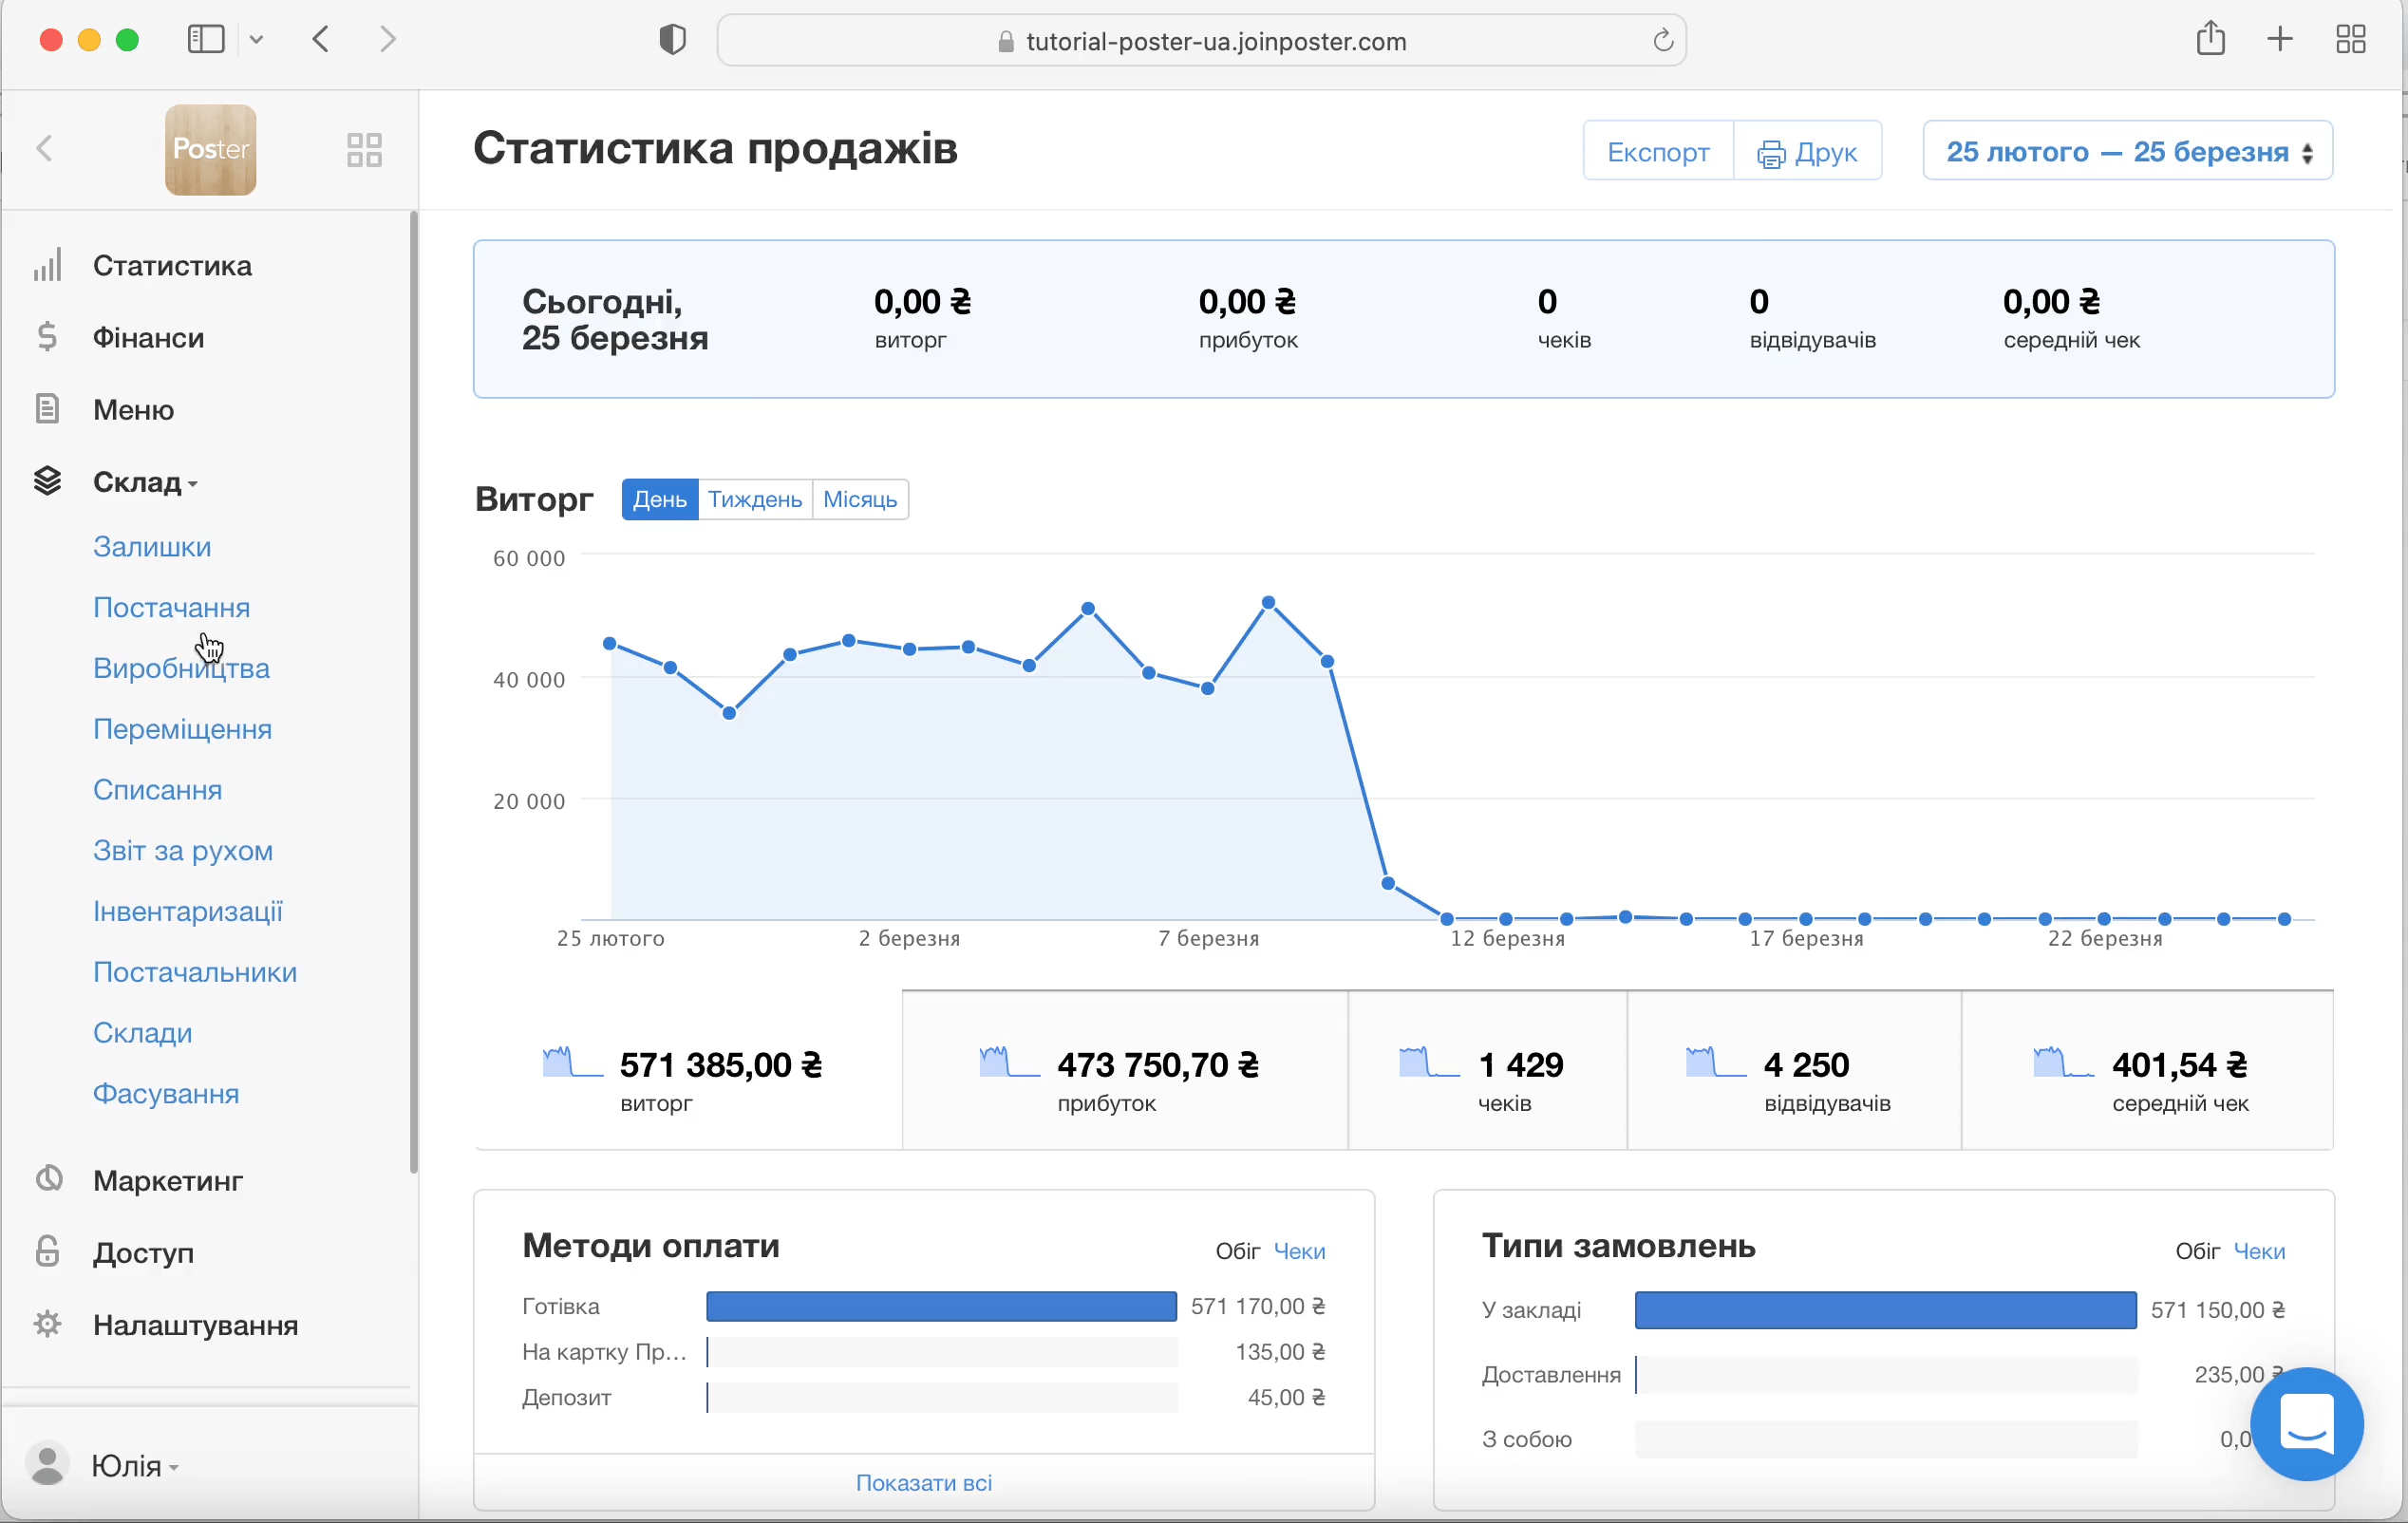Switch revenue chart to Місяць view
Viewport: 2408px width, 1523px height.
pyautogui.click(x=860, y=499)
